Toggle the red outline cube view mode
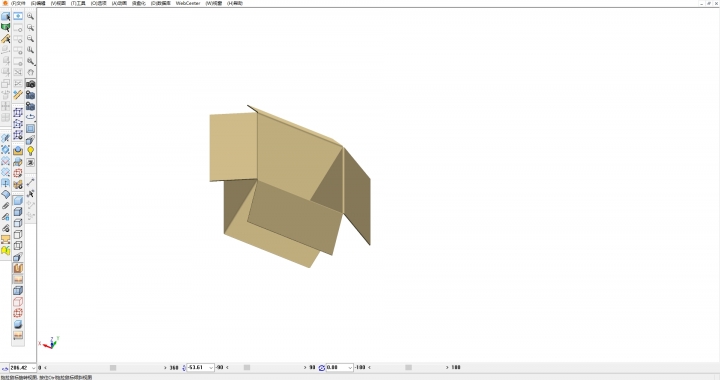720x380 pixels. 18,302
